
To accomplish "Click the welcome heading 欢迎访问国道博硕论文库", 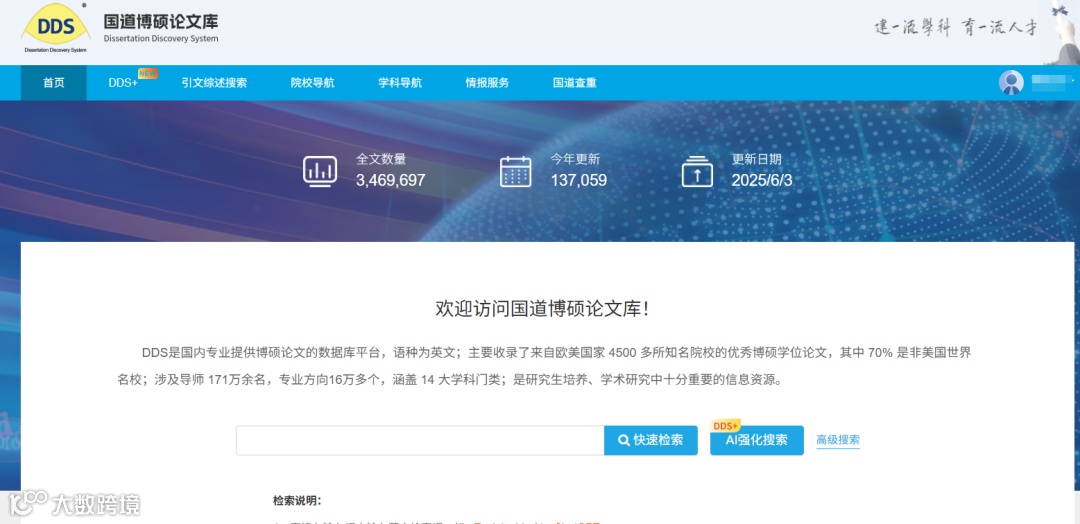I will [542, 308].
